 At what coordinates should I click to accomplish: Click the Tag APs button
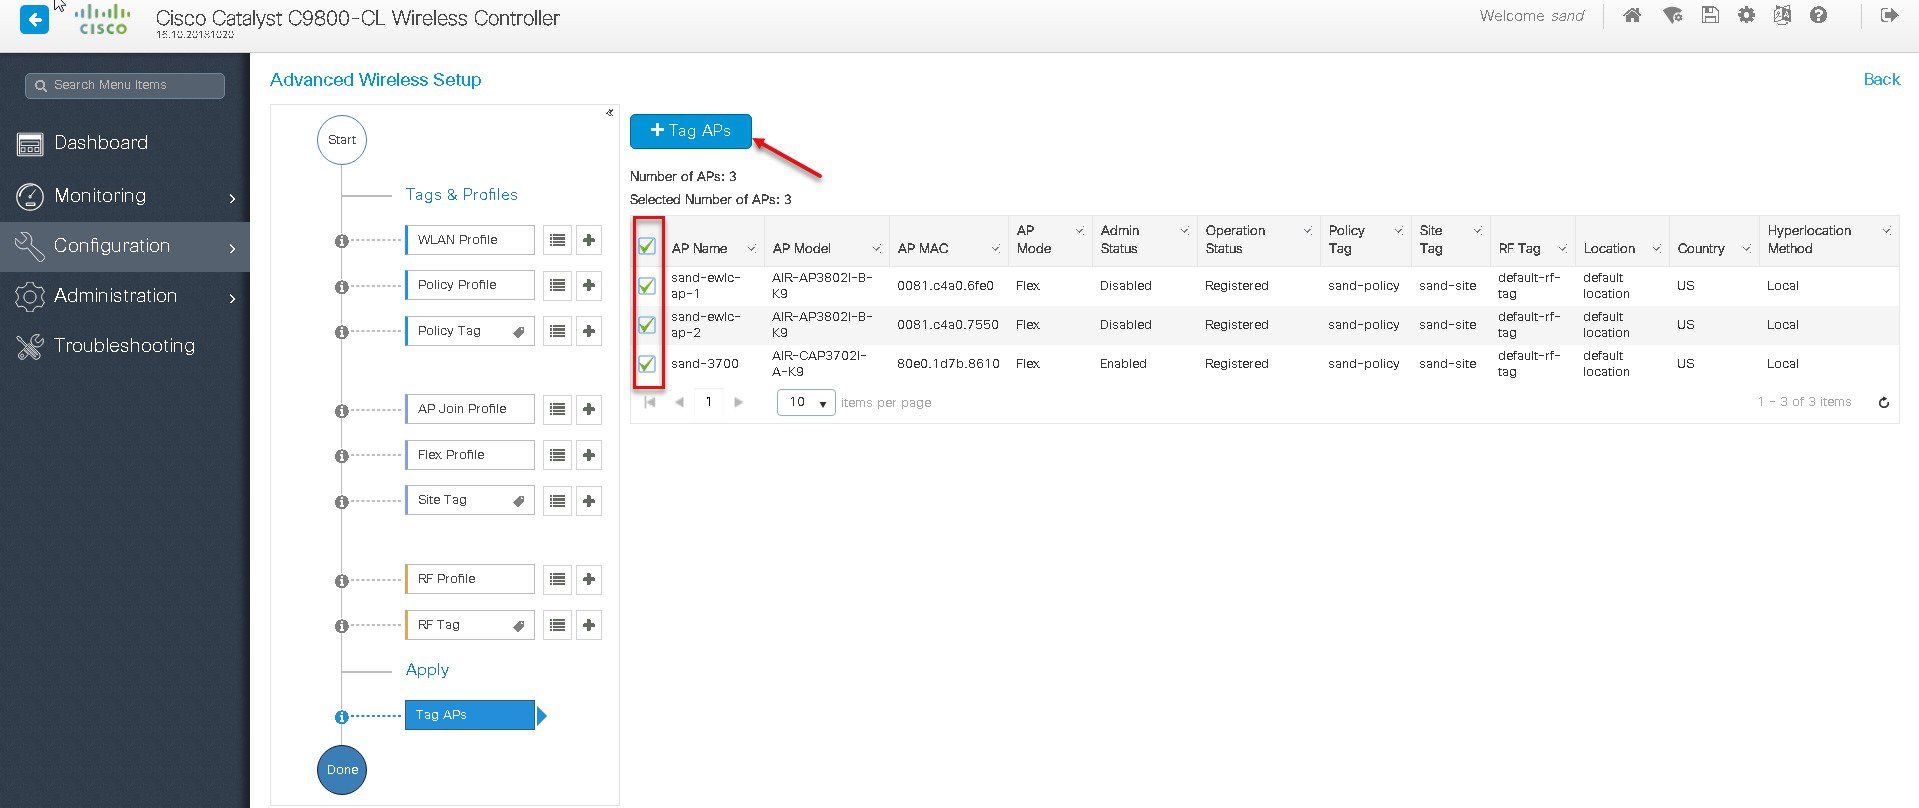click(x=690, y=131)
